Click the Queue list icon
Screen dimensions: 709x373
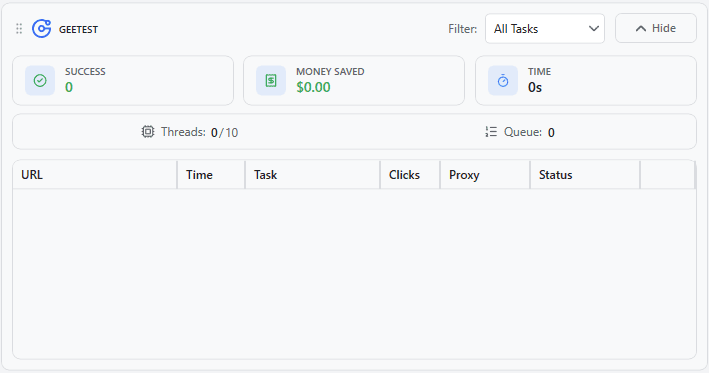[x=491, y=132]
